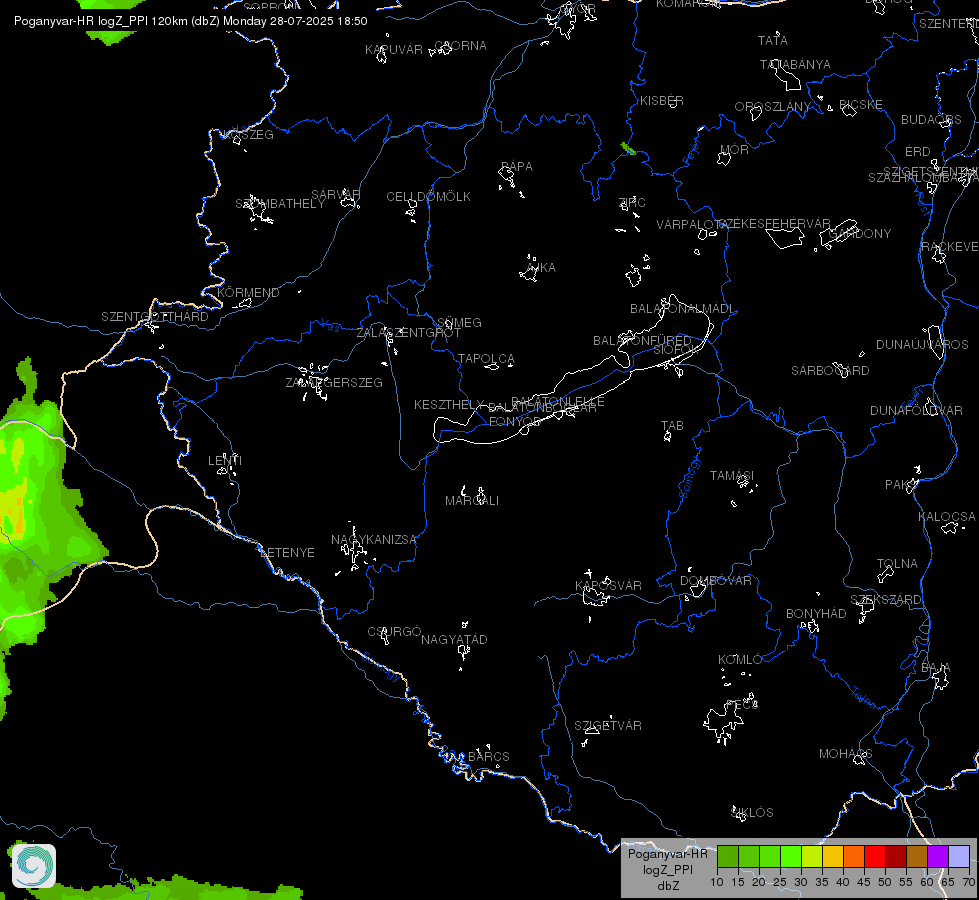979x900 pixels.
Task: Pick the yellow 35-40 dBZ legend swatch
Action: point(833,857)
